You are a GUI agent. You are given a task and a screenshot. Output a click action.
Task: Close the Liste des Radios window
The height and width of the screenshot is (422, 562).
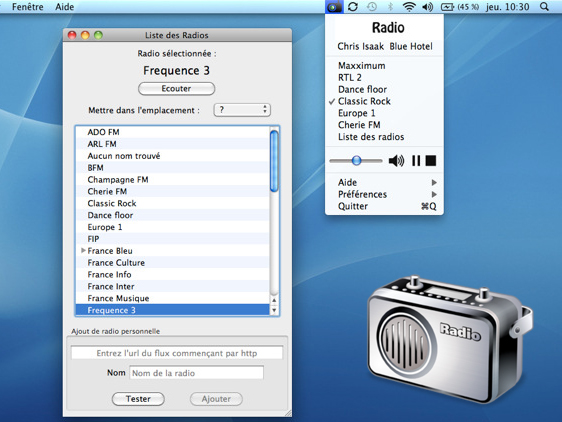(72, 35)
